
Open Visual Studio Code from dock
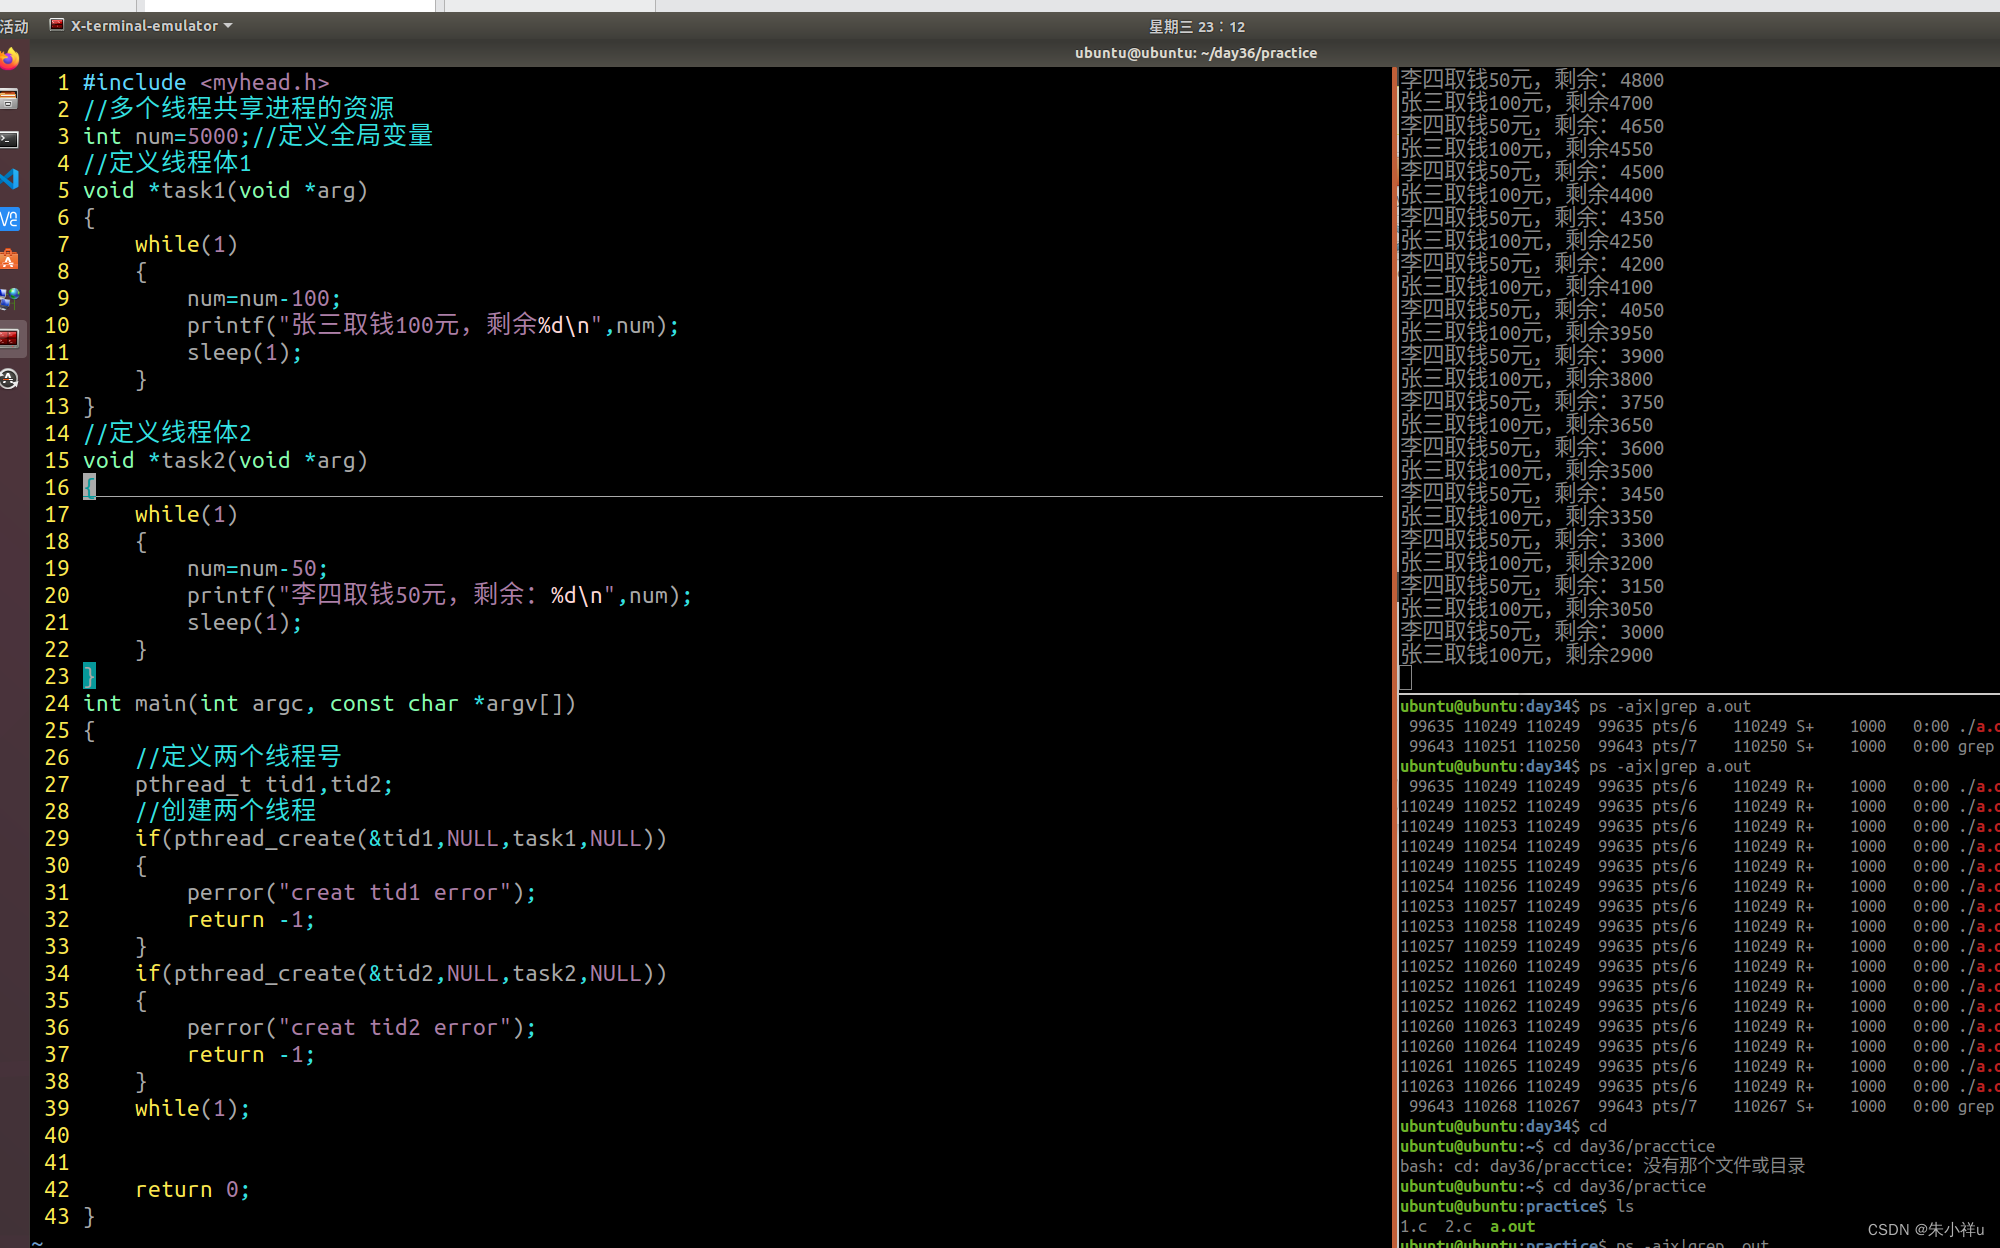(9, 179)
